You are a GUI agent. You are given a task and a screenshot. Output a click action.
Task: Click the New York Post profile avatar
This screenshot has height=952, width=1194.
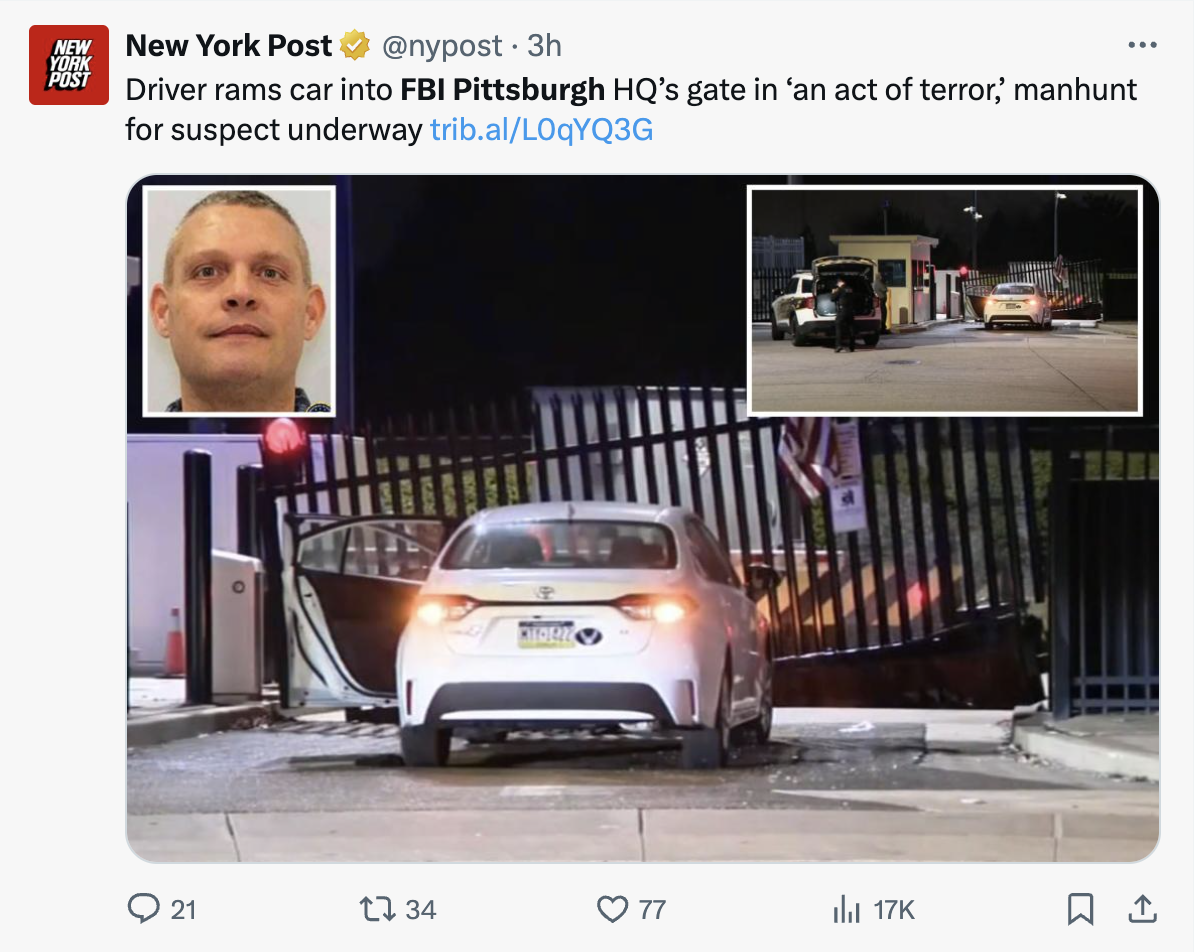[69, 65]
